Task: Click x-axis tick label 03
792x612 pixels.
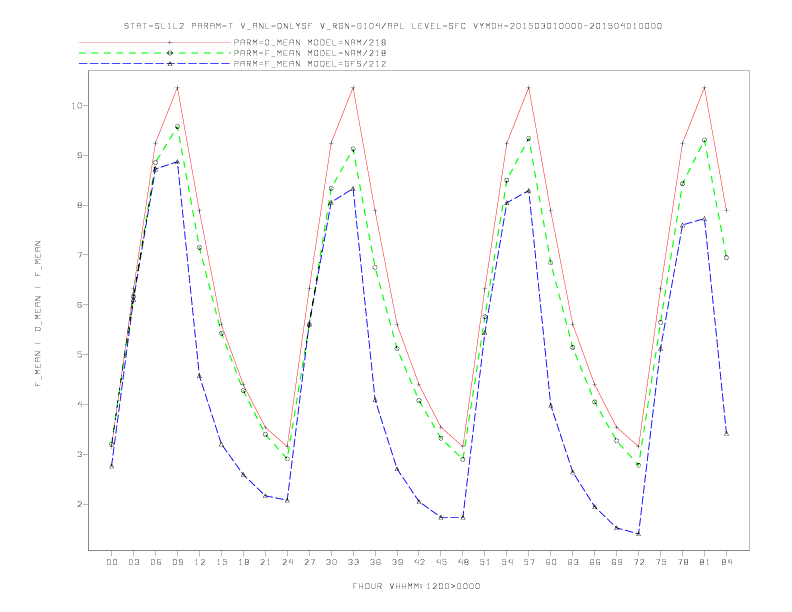Action: 133,562
